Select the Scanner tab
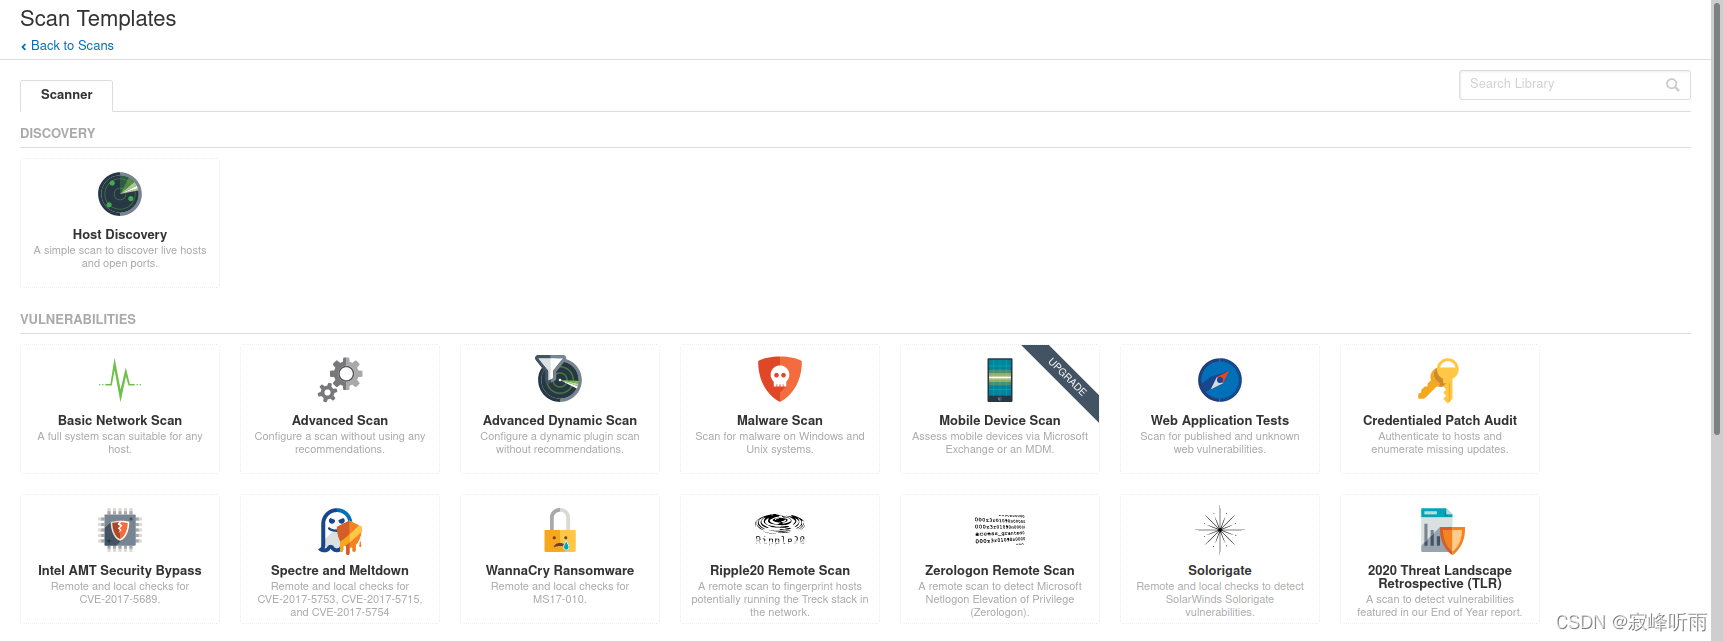Screen dimensions: 1723x641 [66, 95]
